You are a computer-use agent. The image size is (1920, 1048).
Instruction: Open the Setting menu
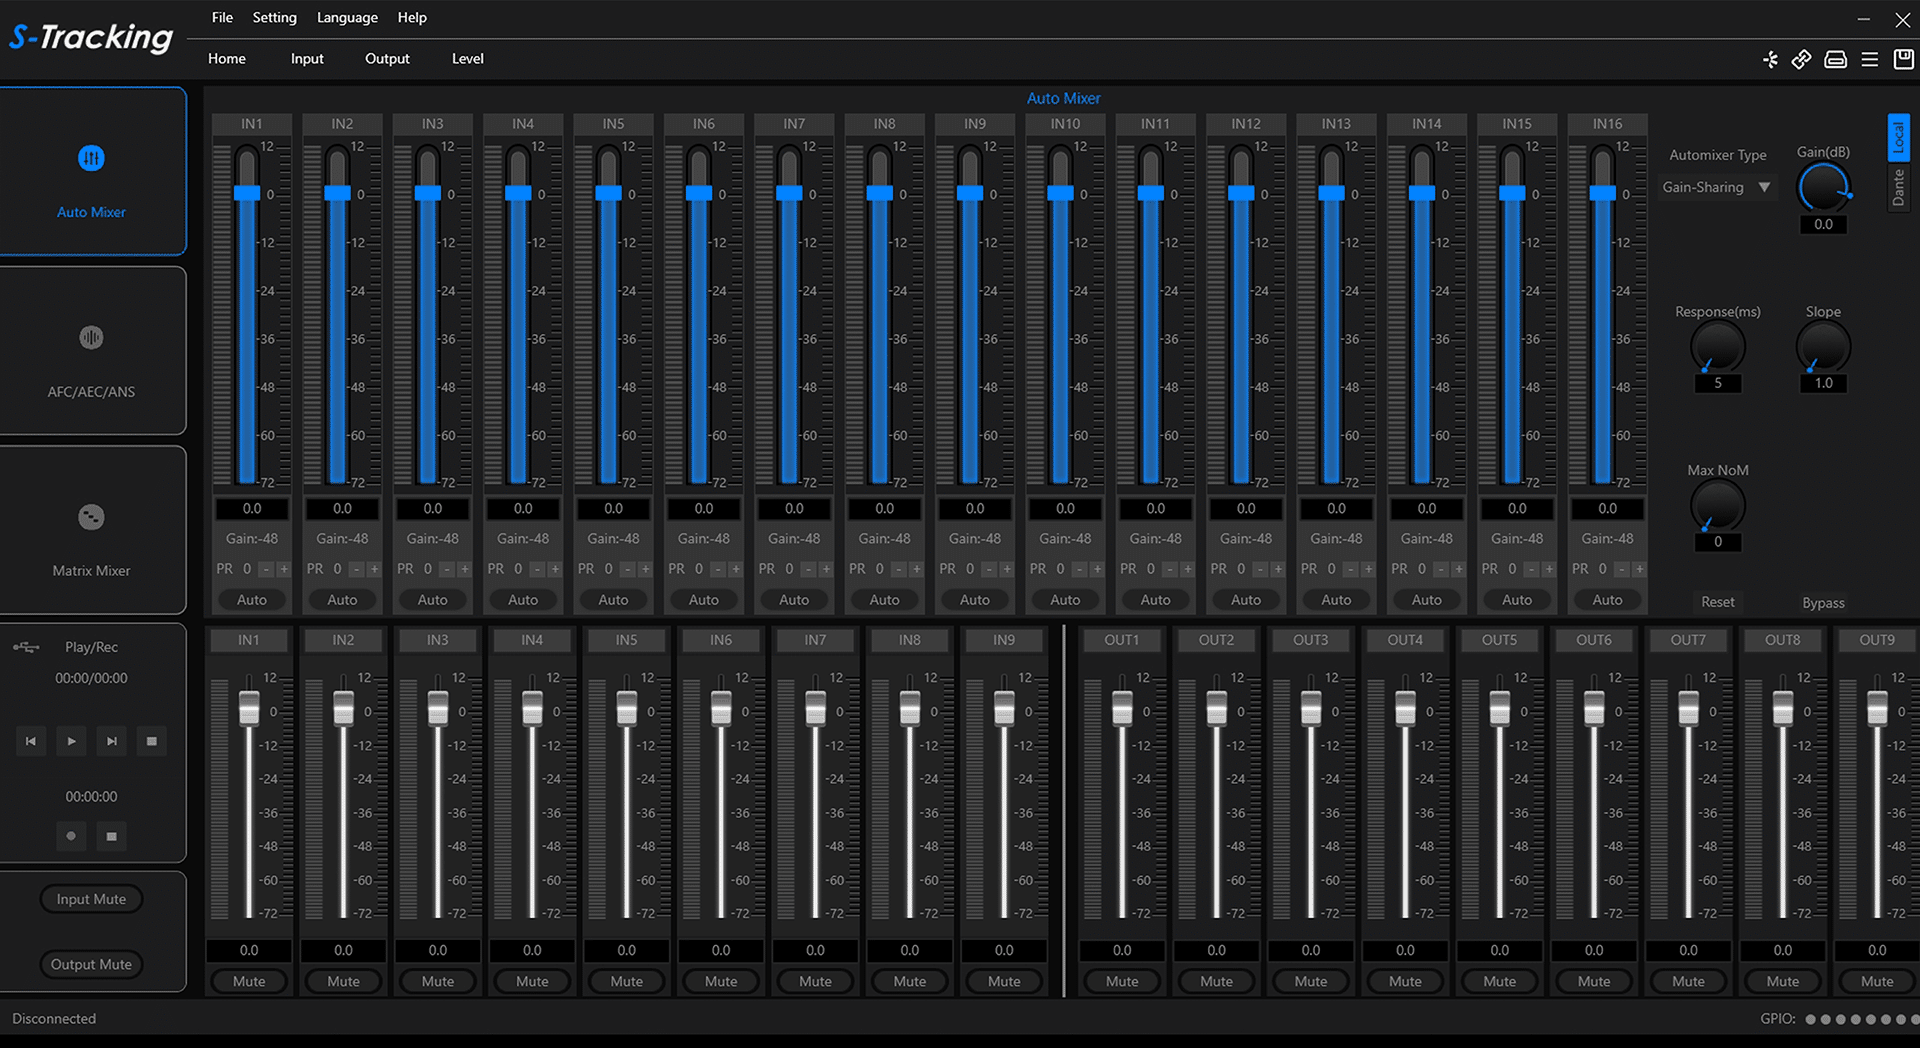274,18
